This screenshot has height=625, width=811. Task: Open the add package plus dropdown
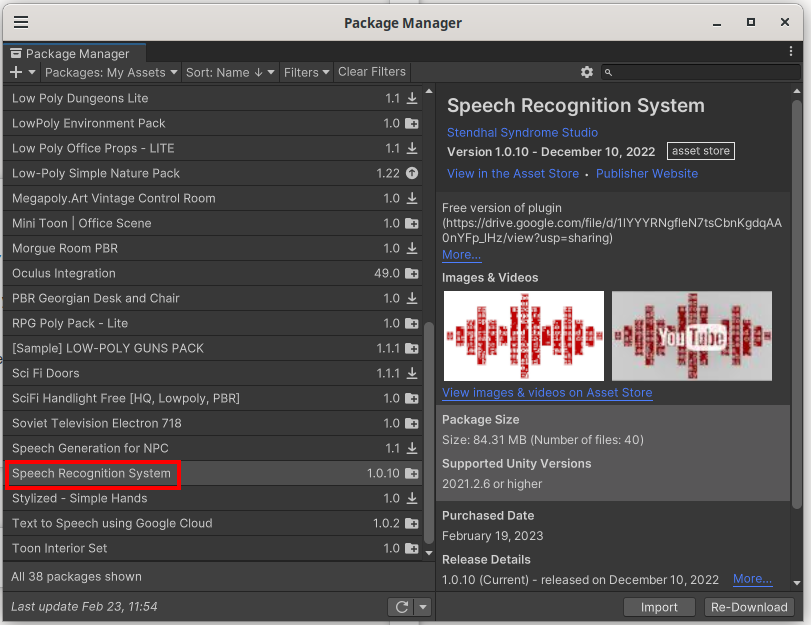click(22, 72)
